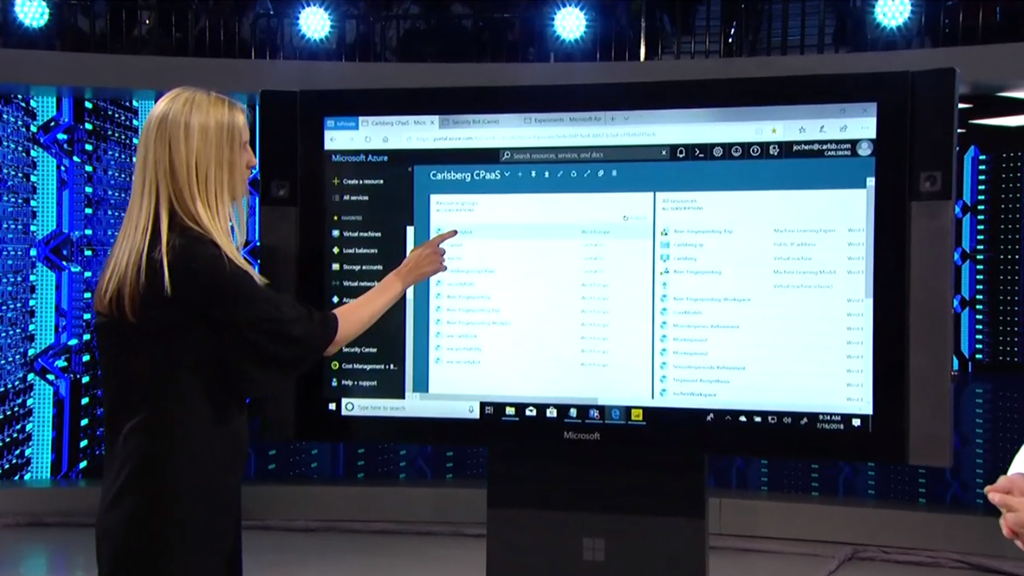Click the taskbar volume icon
The width and height of the screenshot is (1024, 576).
point(787,420)
